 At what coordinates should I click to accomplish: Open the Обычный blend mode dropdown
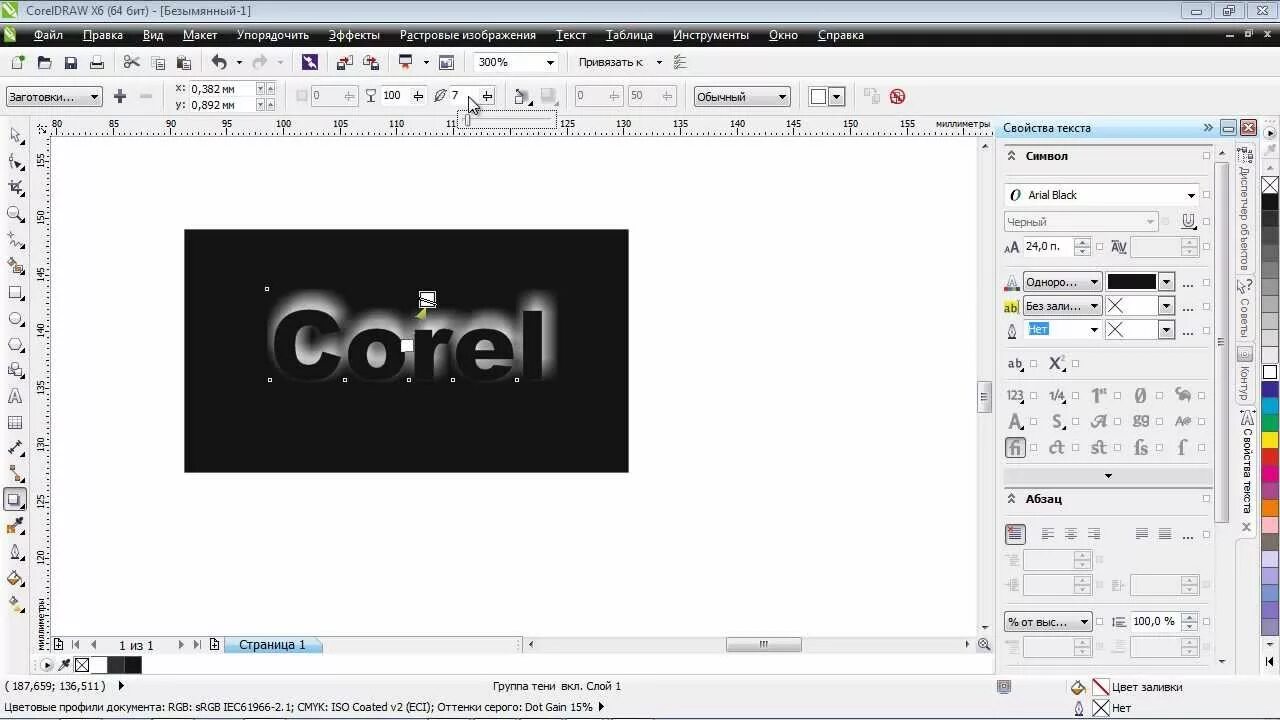(x=742, y=97)
